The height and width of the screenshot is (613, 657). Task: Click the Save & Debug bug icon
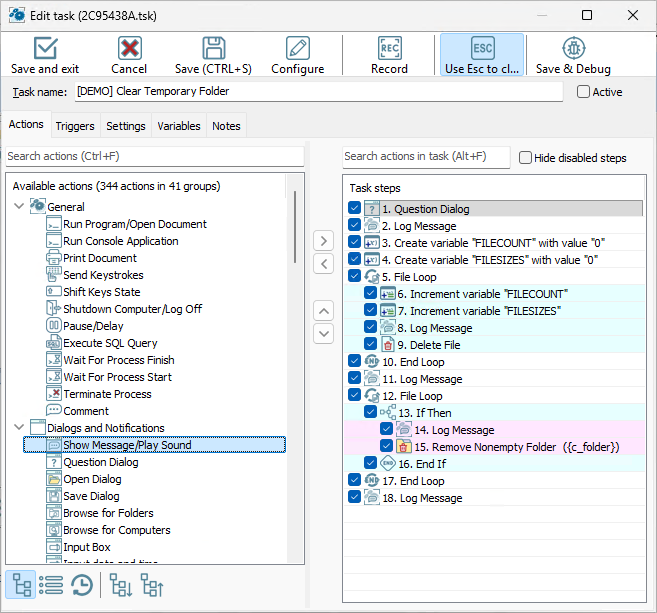(574, 48)
